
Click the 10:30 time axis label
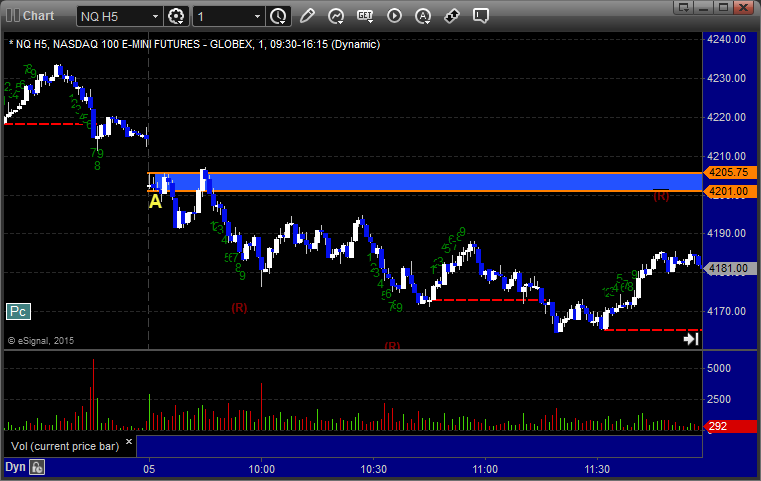[374, 469]
